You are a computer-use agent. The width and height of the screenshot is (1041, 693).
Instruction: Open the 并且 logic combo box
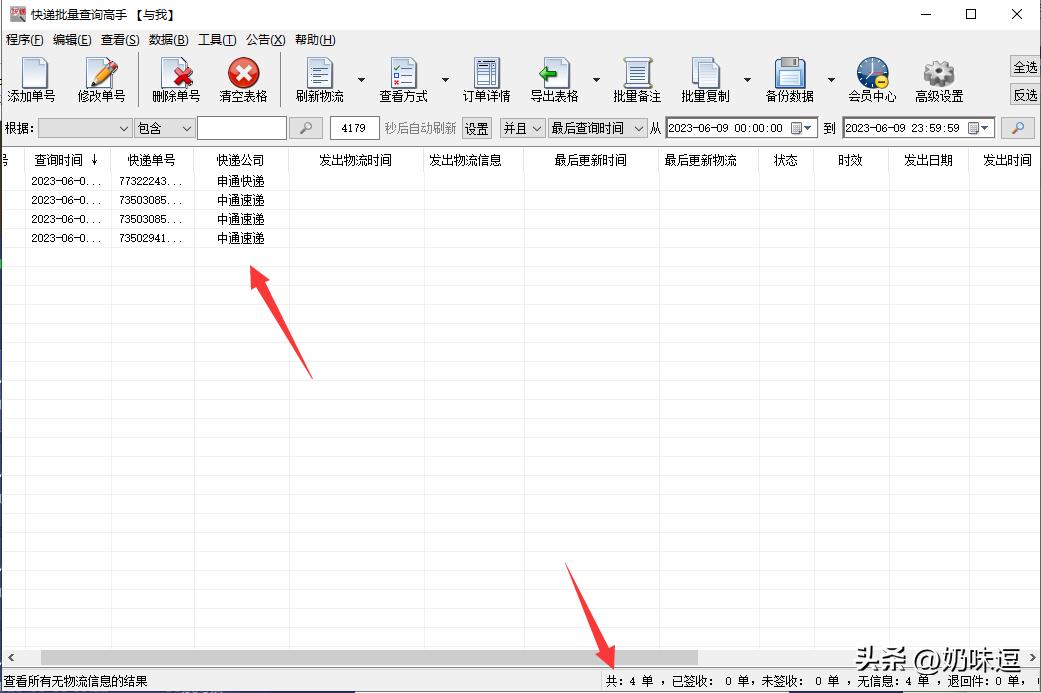coord(522,128)
